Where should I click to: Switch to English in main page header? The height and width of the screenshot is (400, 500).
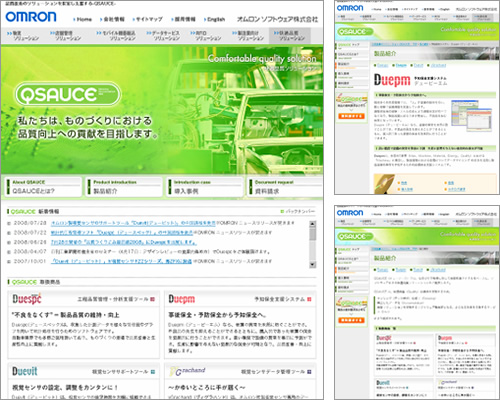point(215,19)
